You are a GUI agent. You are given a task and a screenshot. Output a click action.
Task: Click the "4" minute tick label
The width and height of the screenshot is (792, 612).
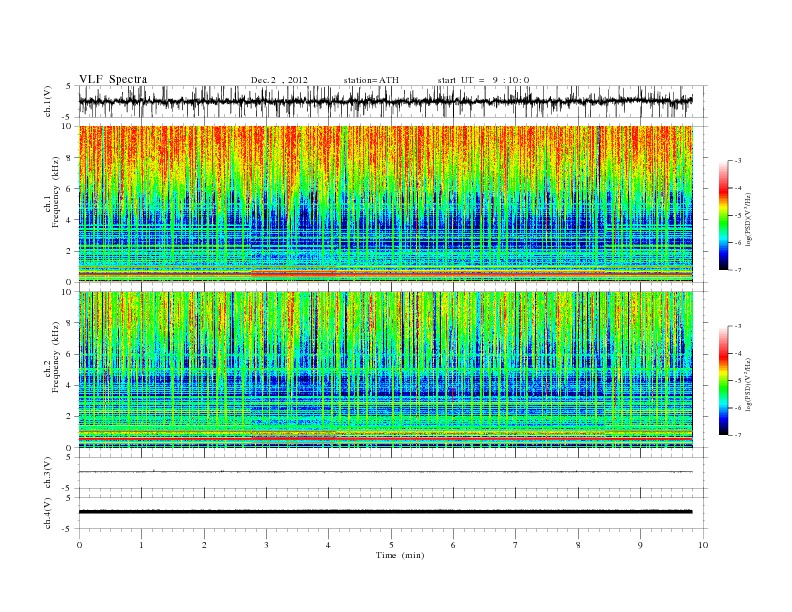(x=328, y=545)
